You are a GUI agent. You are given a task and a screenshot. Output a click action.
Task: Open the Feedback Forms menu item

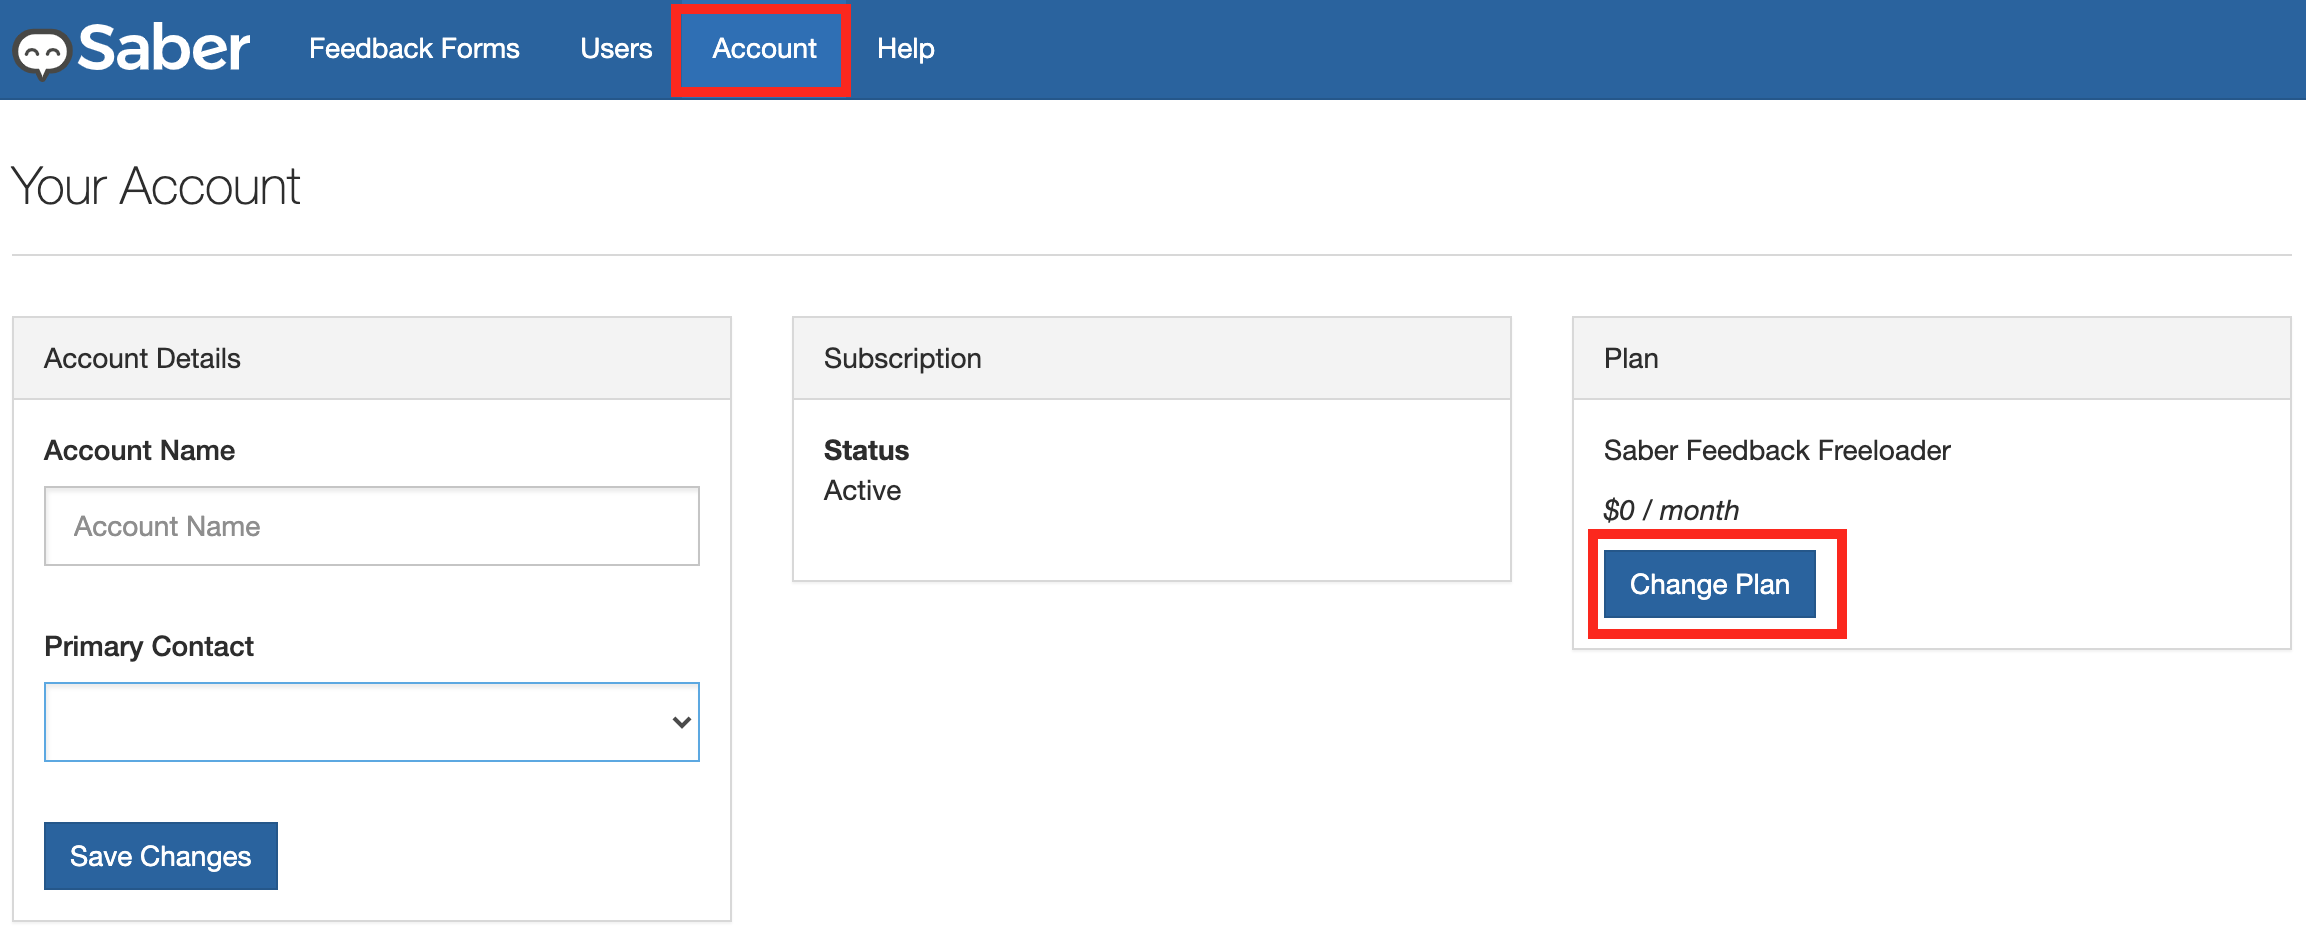tap(414, 49)
